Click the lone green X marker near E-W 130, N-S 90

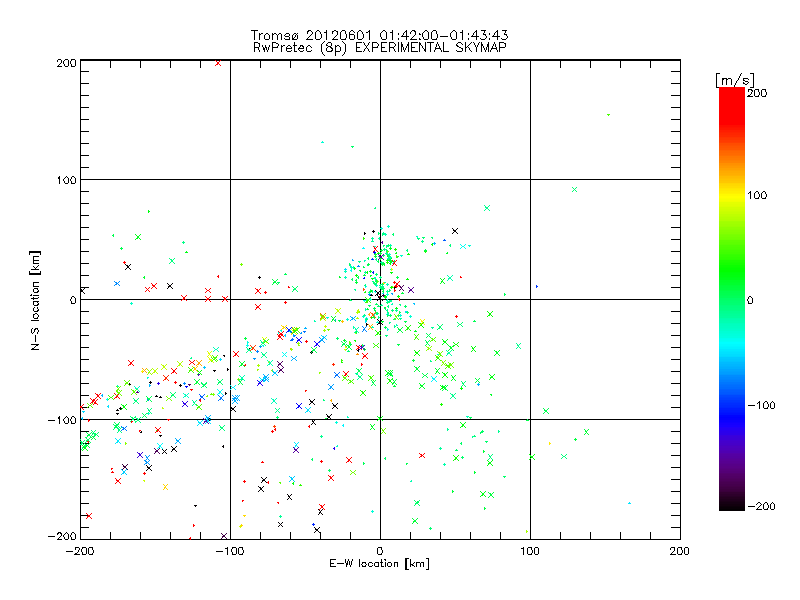574,189
